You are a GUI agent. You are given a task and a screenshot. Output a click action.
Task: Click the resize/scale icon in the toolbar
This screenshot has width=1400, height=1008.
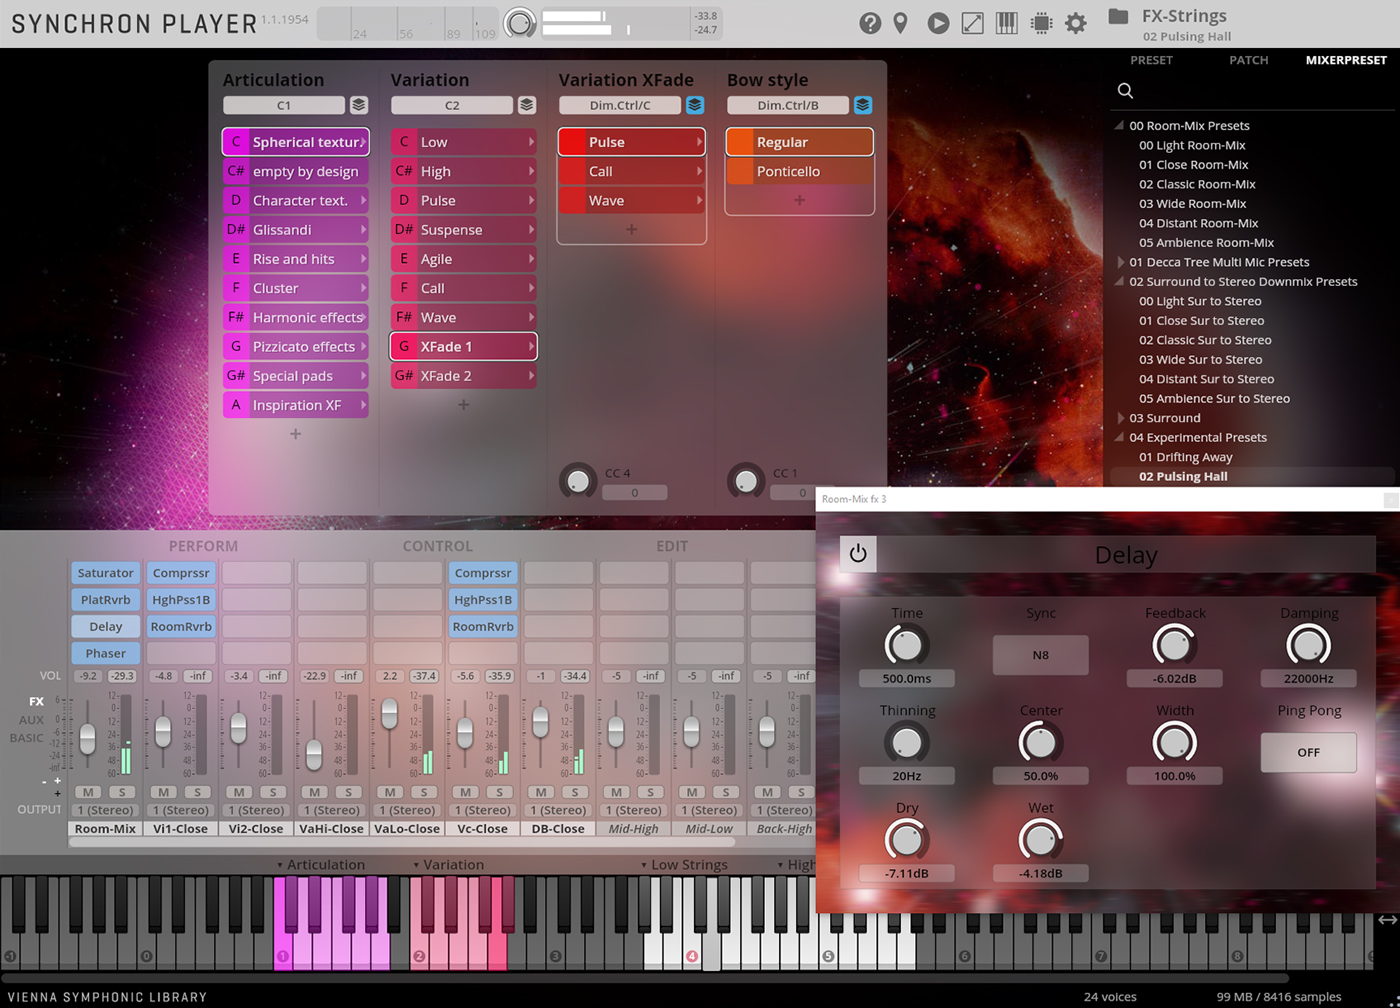click(x=972, y=23)
